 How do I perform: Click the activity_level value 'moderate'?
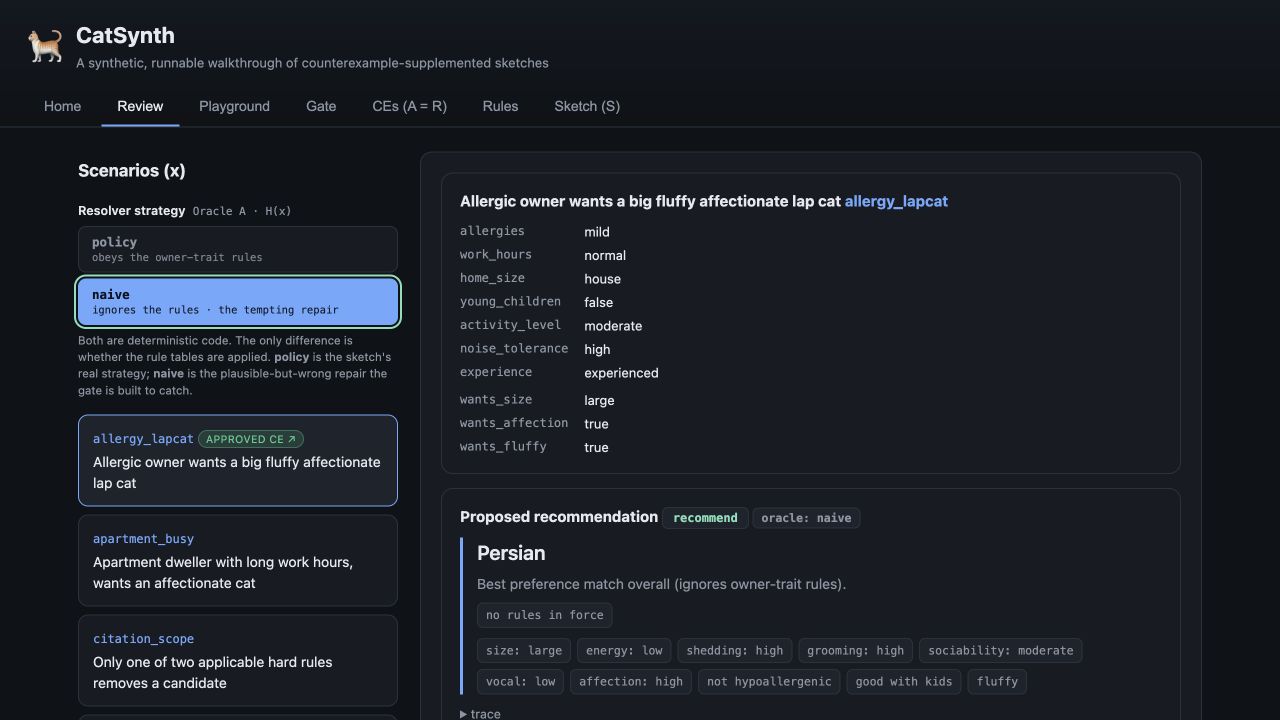(x=613, y=326)
